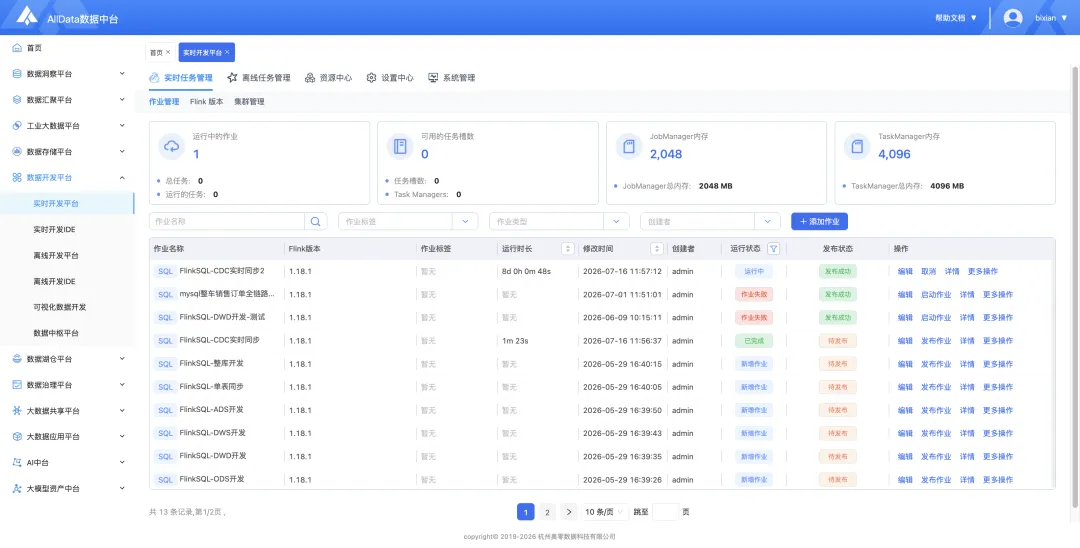Open 数据中枢平台 in sidebar
This screenshot has width=1080, height=548.
56,333
